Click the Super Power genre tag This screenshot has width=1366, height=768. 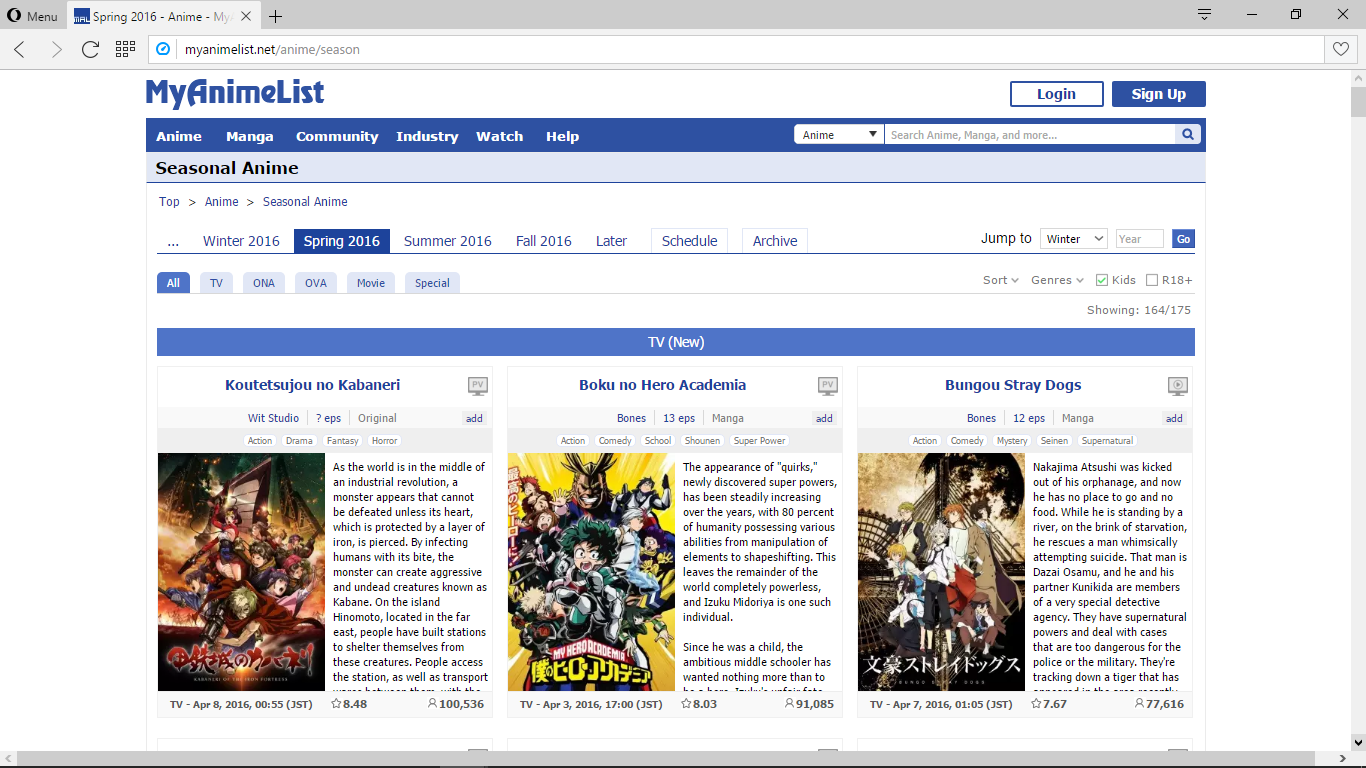coord(759,441)
